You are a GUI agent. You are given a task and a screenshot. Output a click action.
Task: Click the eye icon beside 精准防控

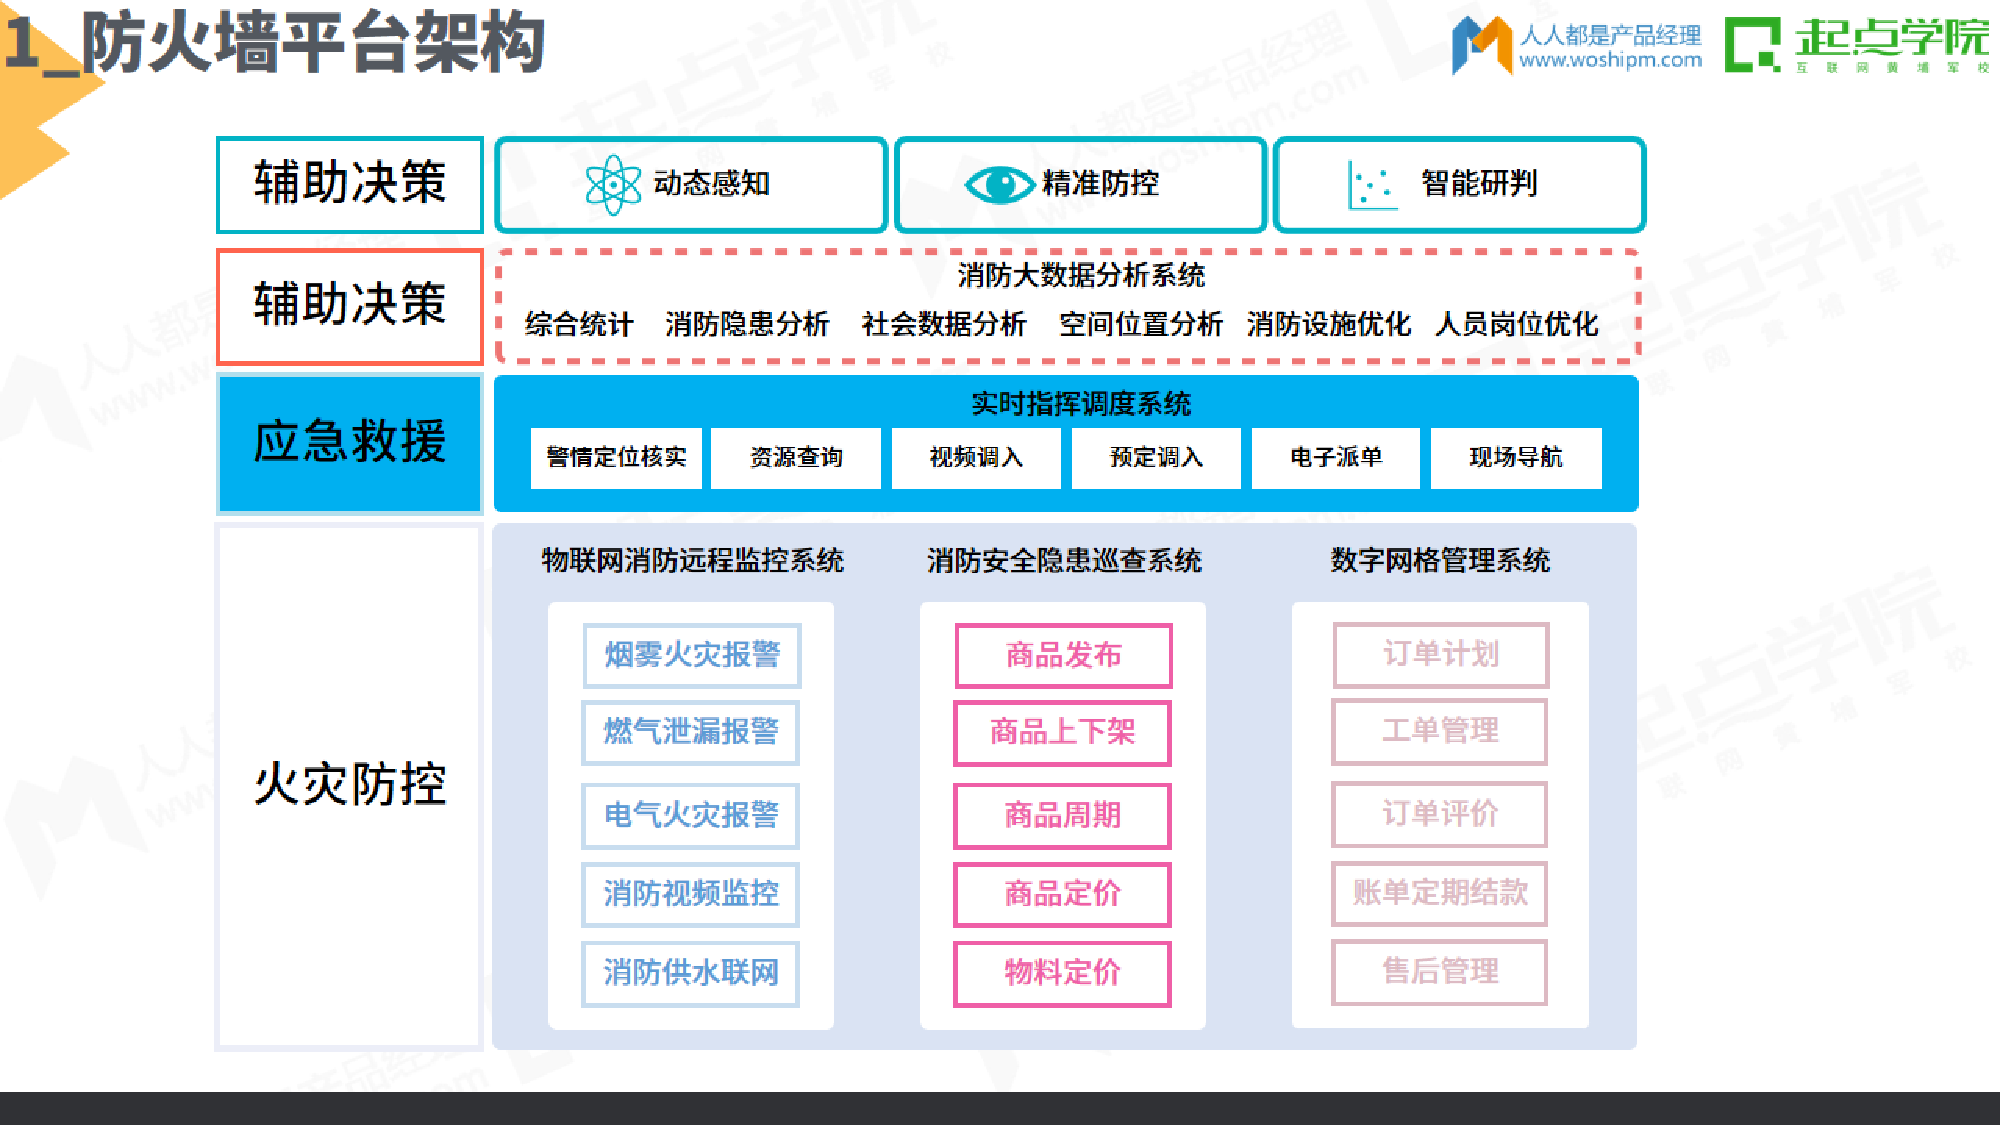[1000, 184]
